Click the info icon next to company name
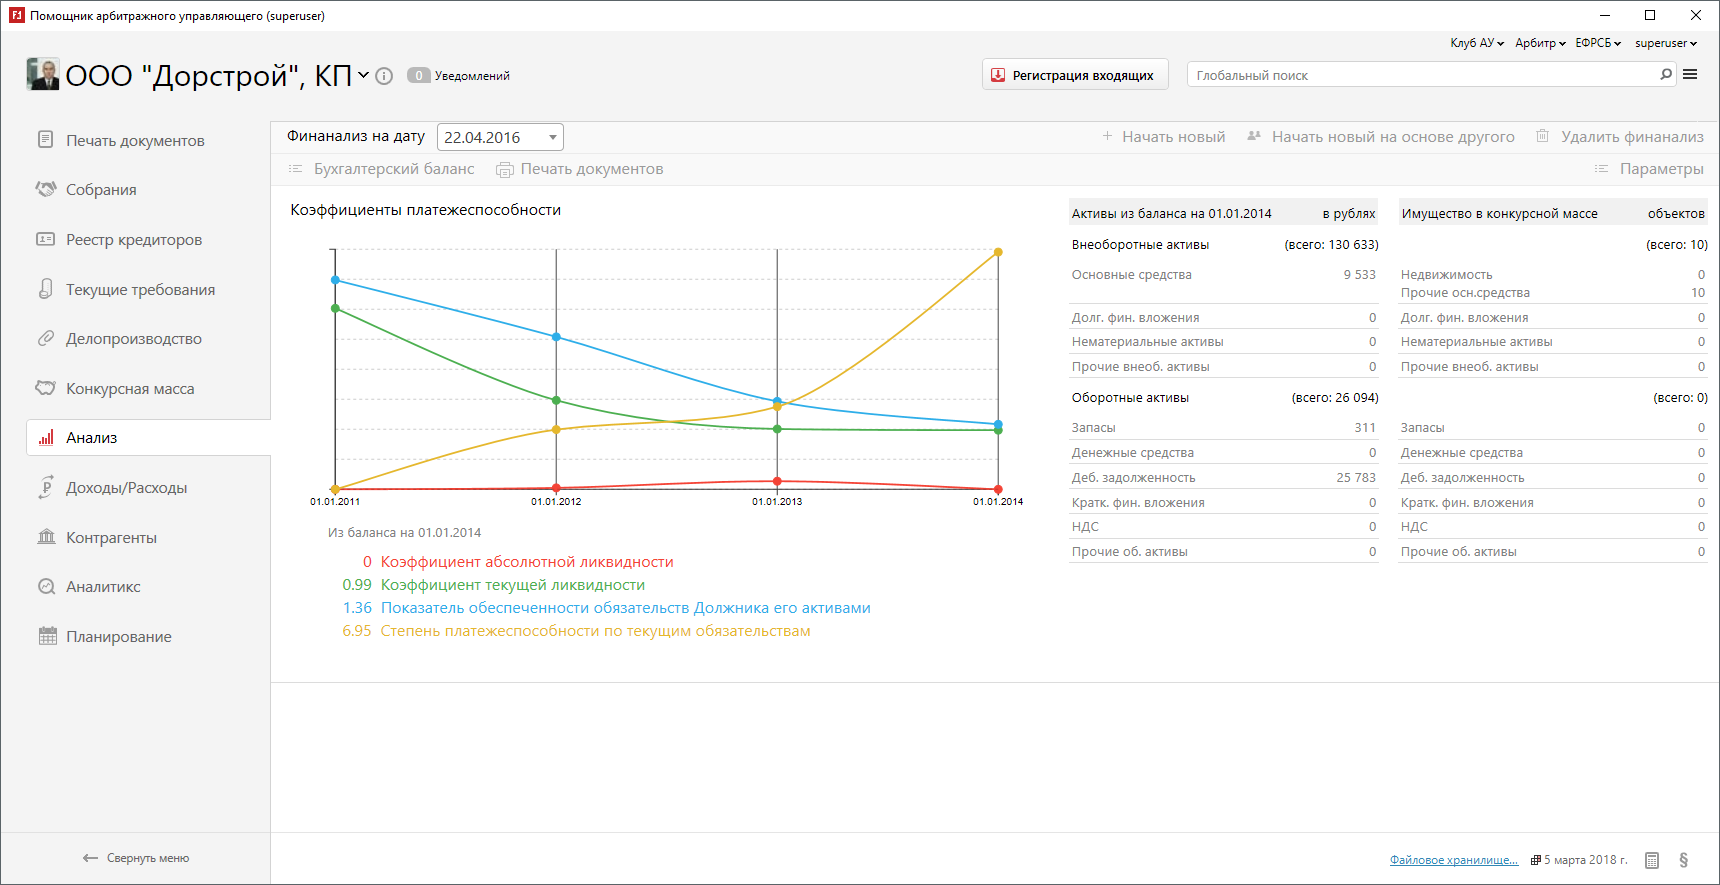1720x885 pixels. pos(384,76)
